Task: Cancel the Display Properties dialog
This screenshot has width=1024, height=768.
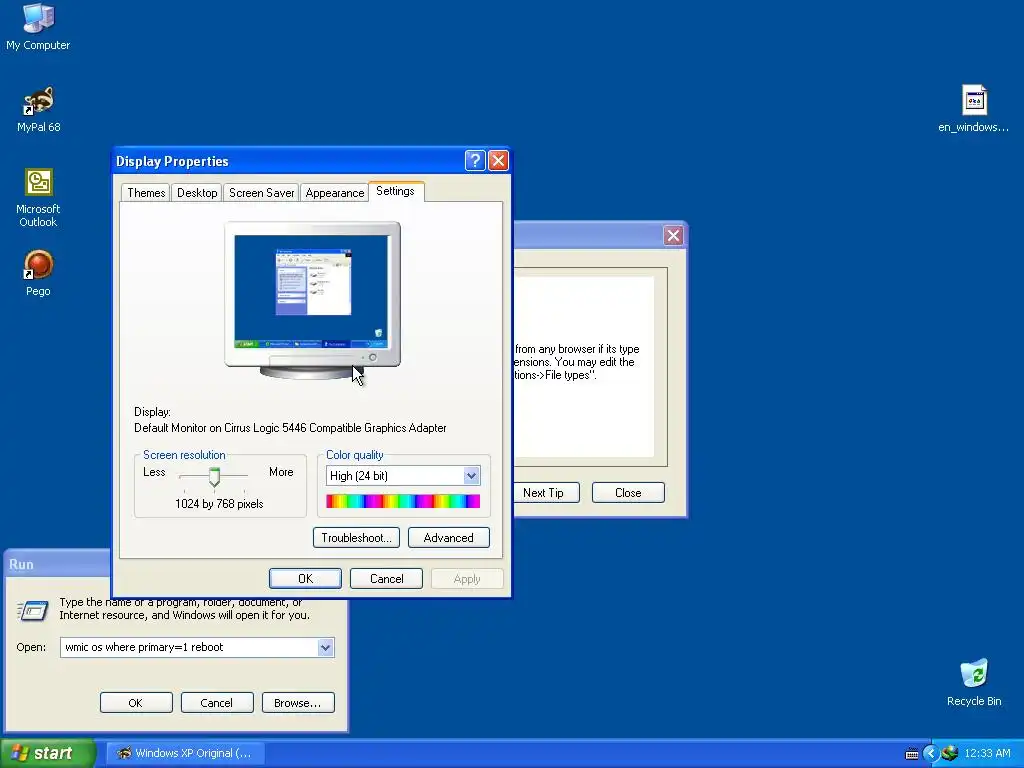Action: coord(387,579)
